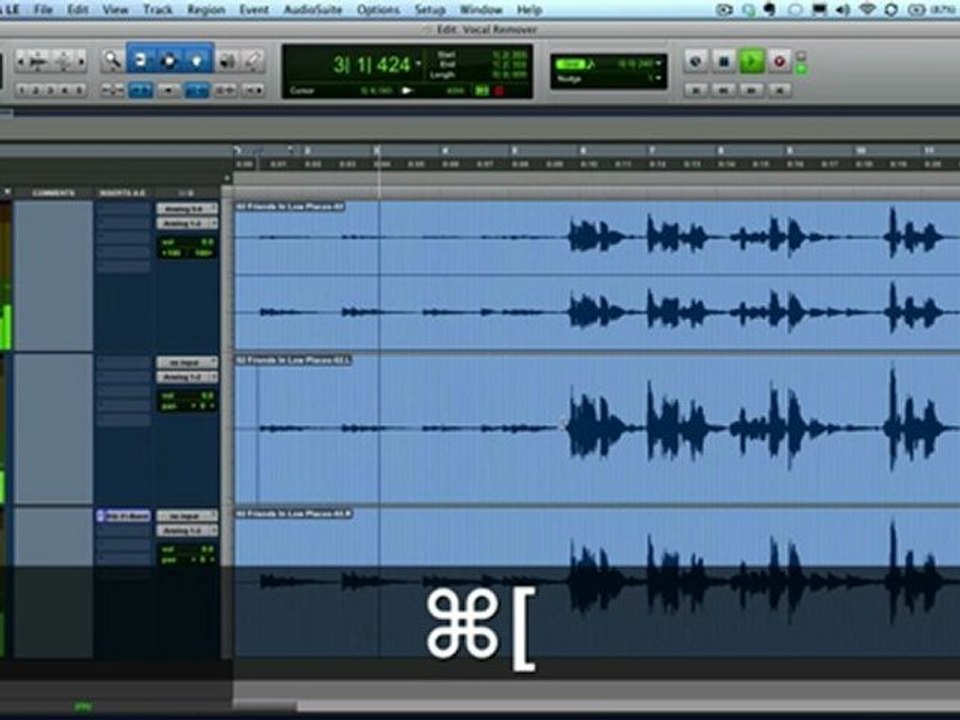The image size is (960, 720).
Task: Select the Trimmer tool
Action: click(x=141, y=59)
